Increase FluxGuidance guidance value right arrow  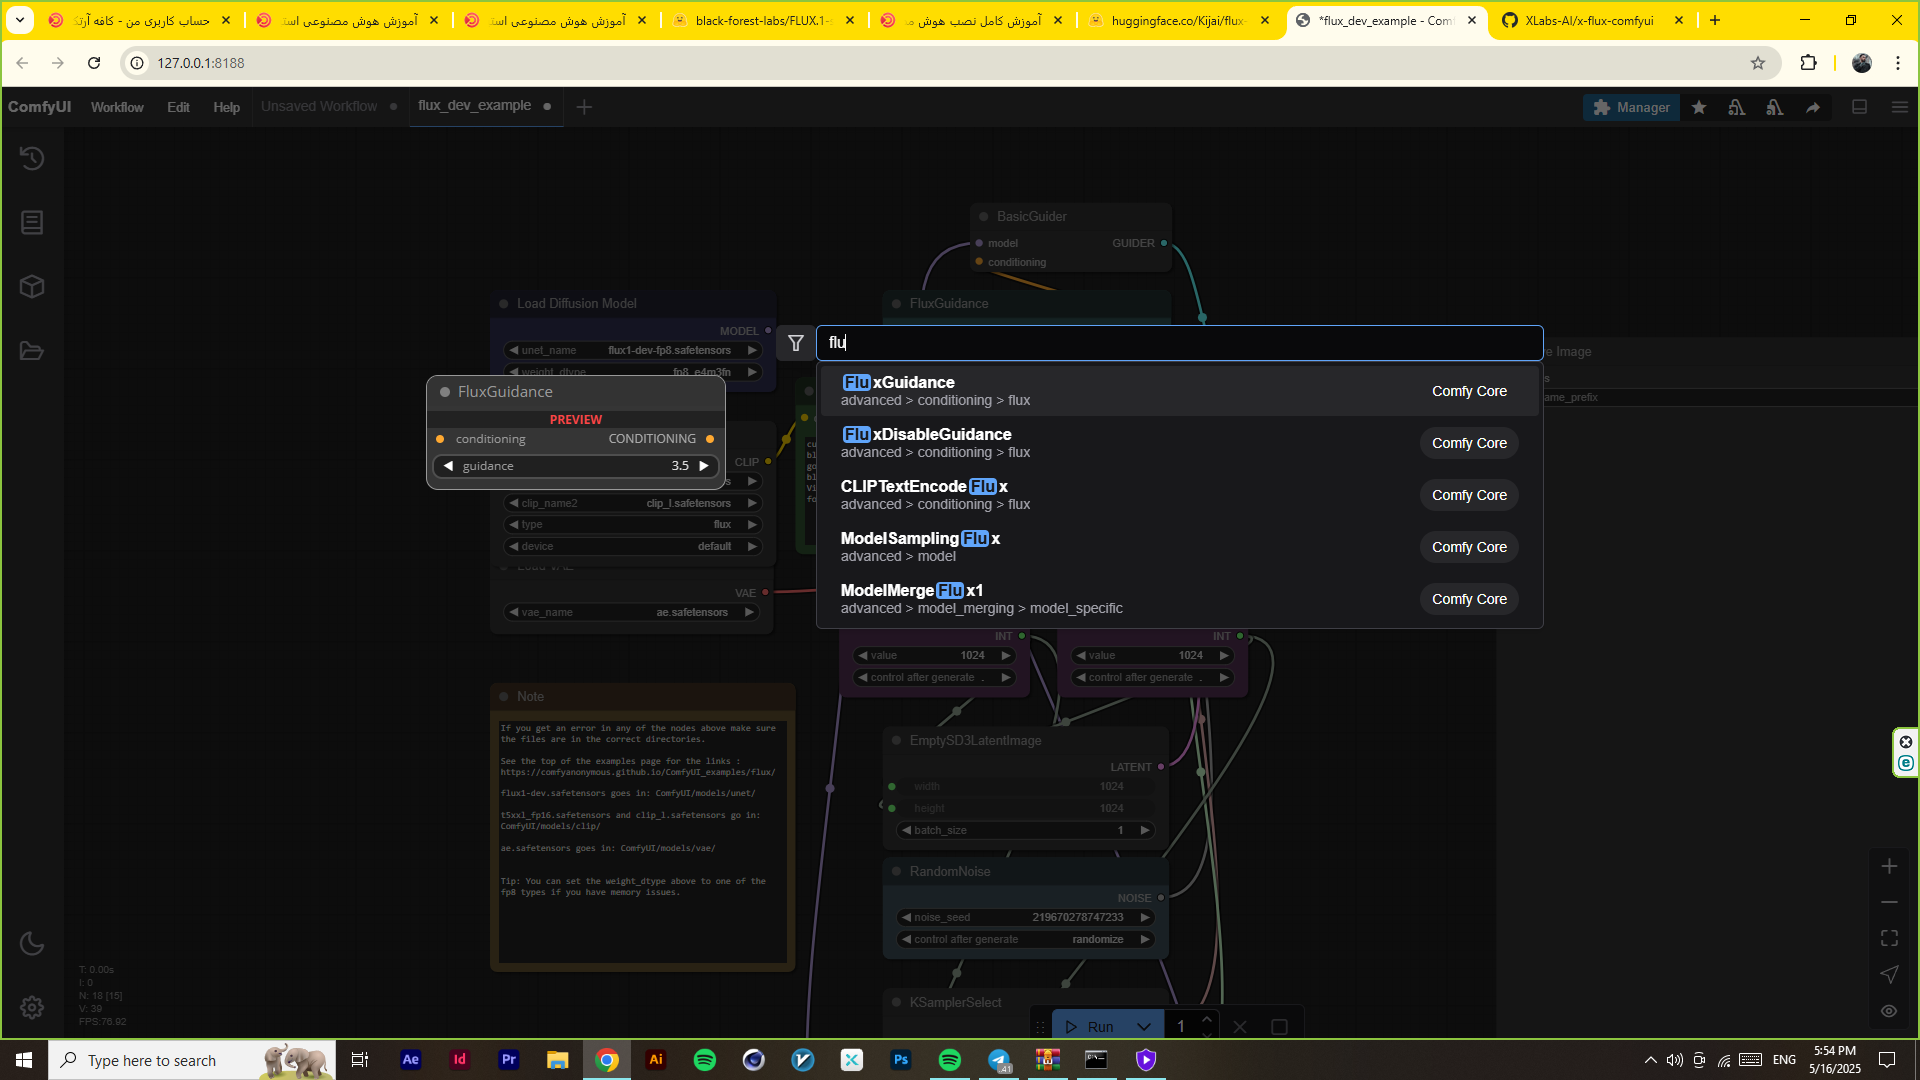(x=704, y=466)
